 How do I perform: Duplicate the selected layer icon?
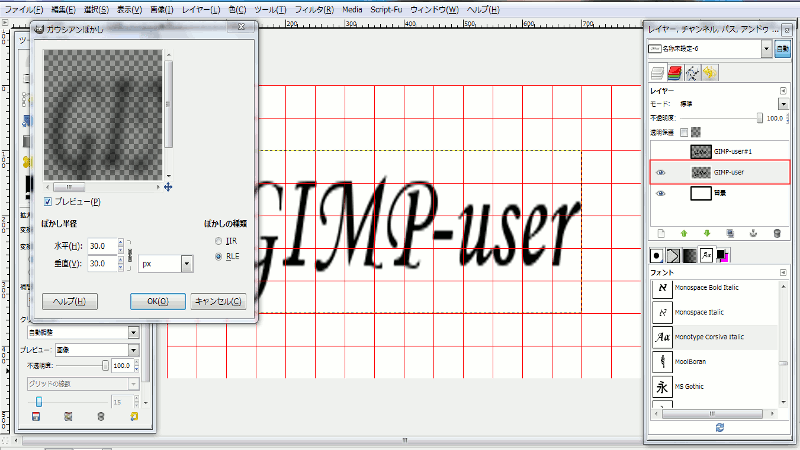tap(730, 234)
